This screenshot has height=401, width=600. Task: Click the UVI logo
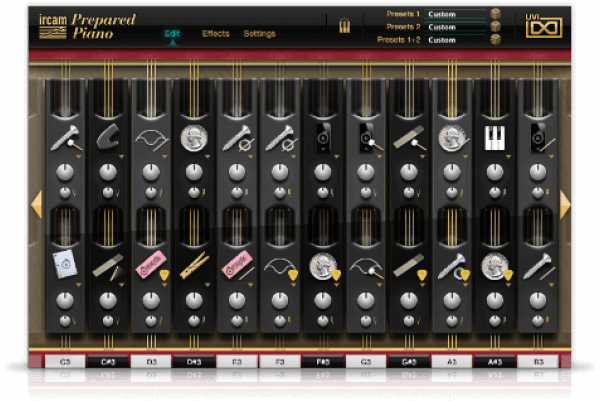coord(543,26)
